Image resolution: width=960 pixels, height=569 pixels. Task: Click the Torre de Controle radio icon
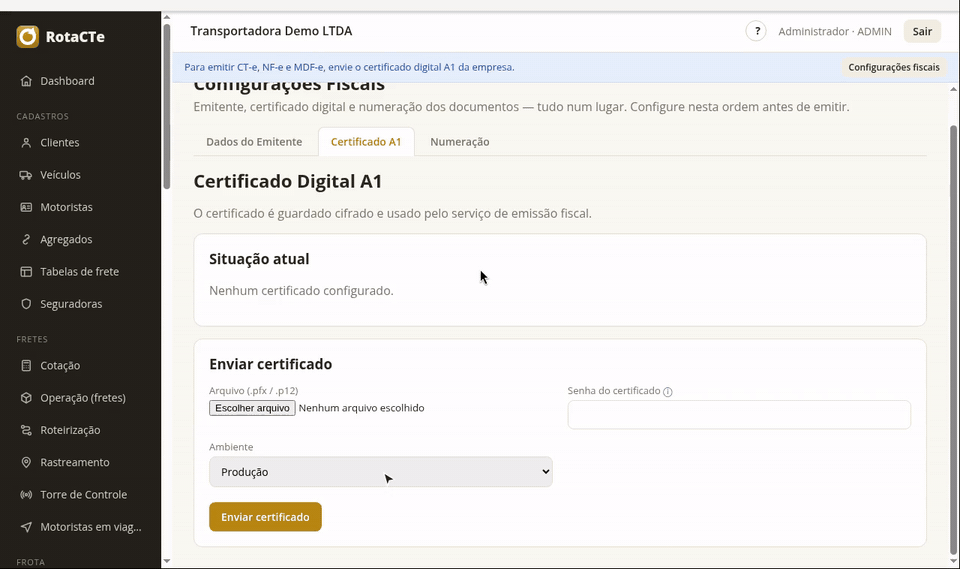click(26, 494)
